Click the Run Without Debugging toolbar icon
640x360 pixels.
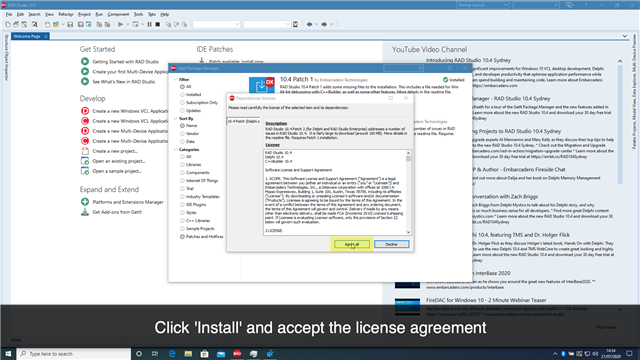pyautogui.click(x=136, y=24)
